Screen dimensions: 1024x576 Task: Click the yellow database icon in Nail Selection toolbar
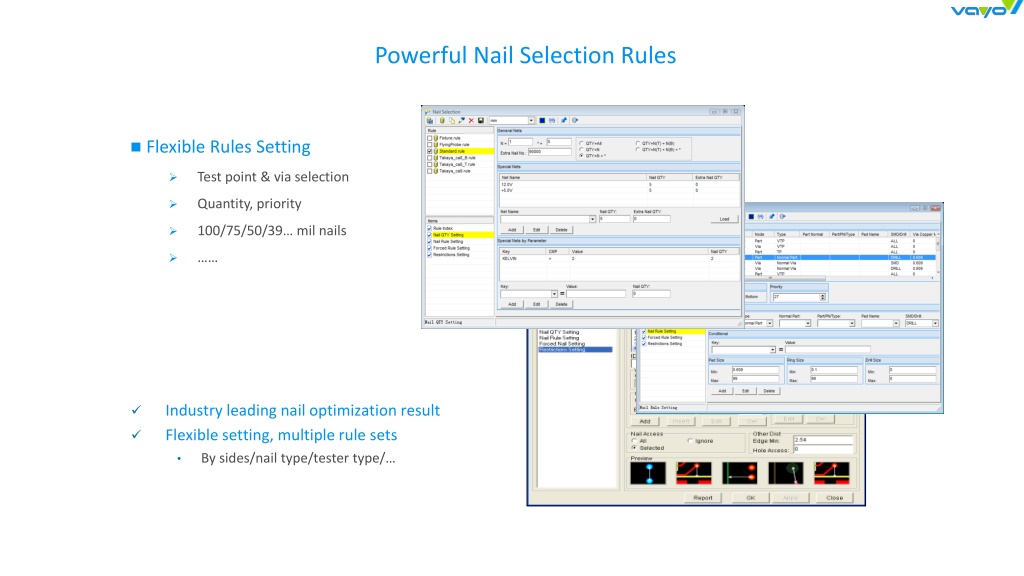(442, 121)
